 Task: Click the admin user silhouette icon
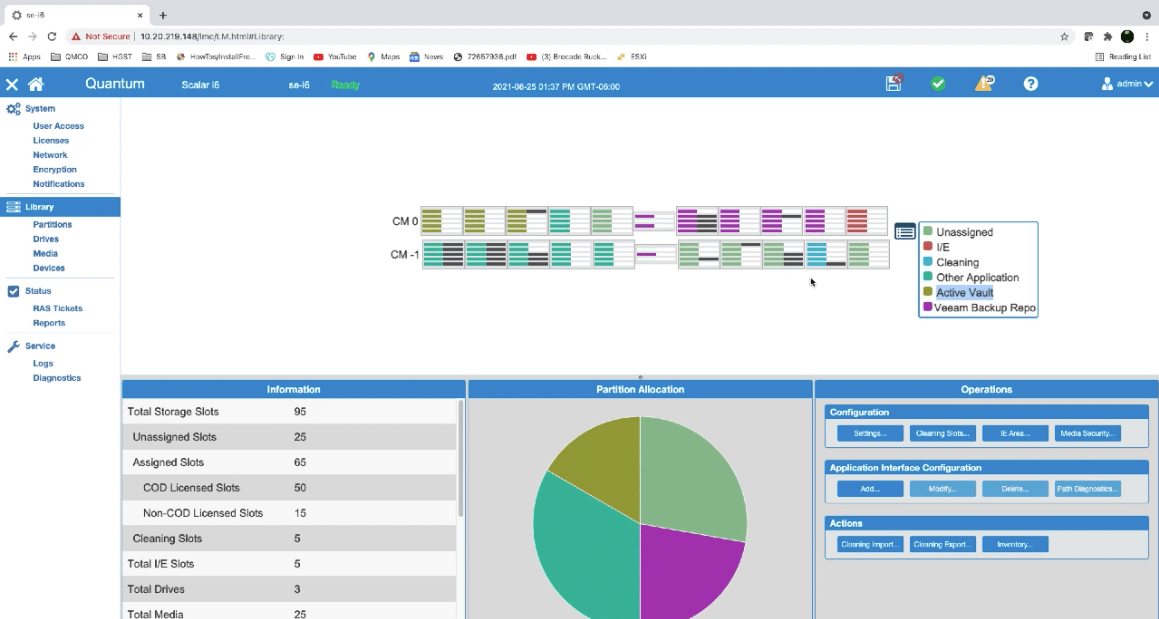[x=1107, y=84]
